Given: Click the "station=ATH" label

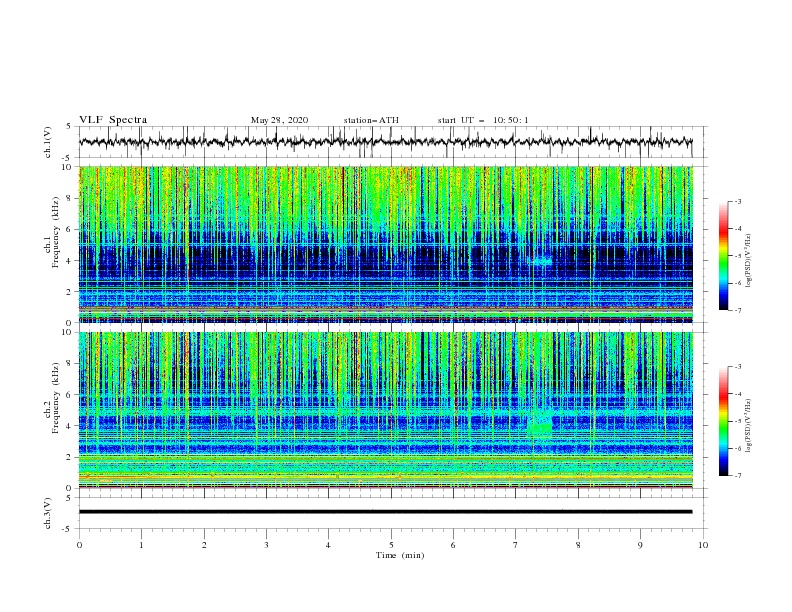Looking at the screenshot, I should pyautogui.click(x=371, y=120).
